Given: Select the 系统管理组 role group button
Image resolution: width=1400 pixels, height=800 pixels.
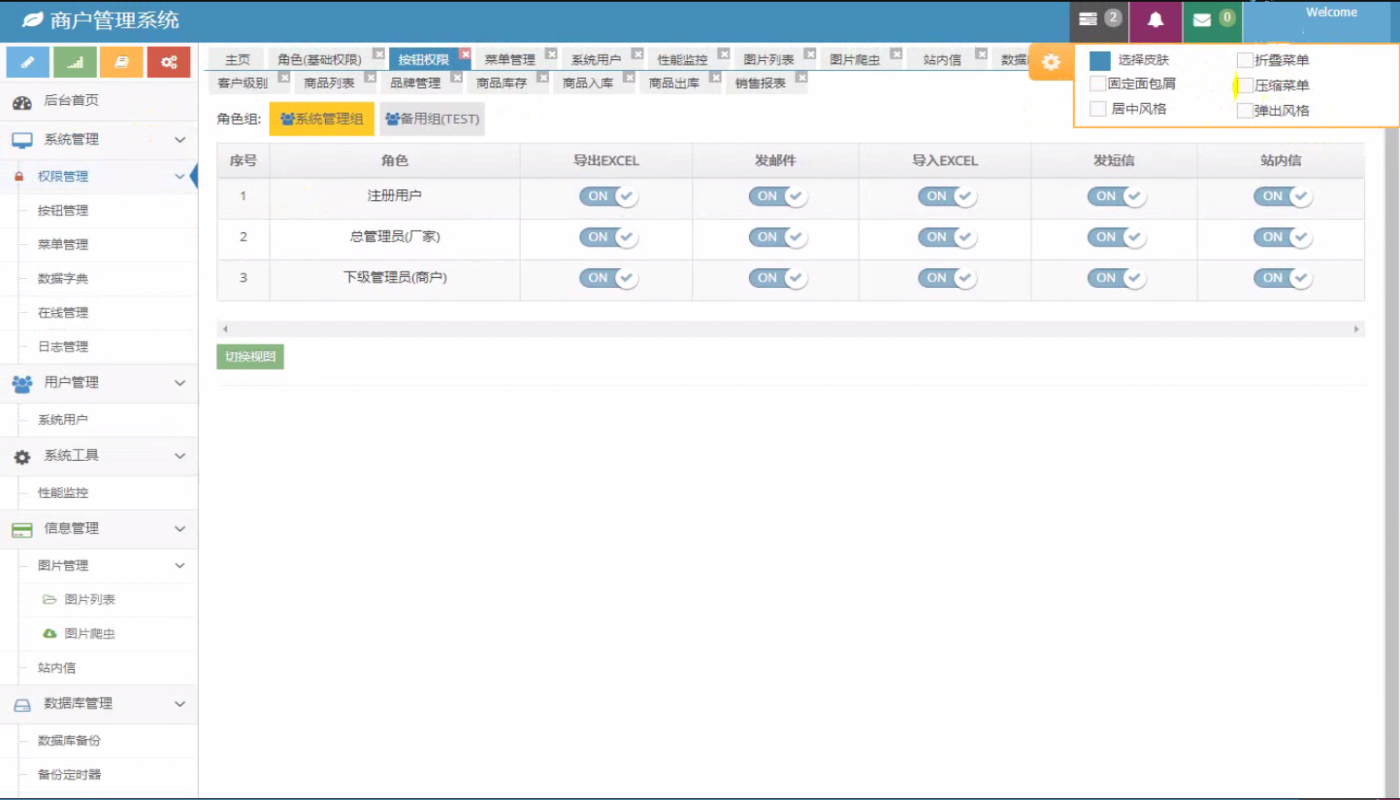Looking at the screenshot, I should [322, 119].
